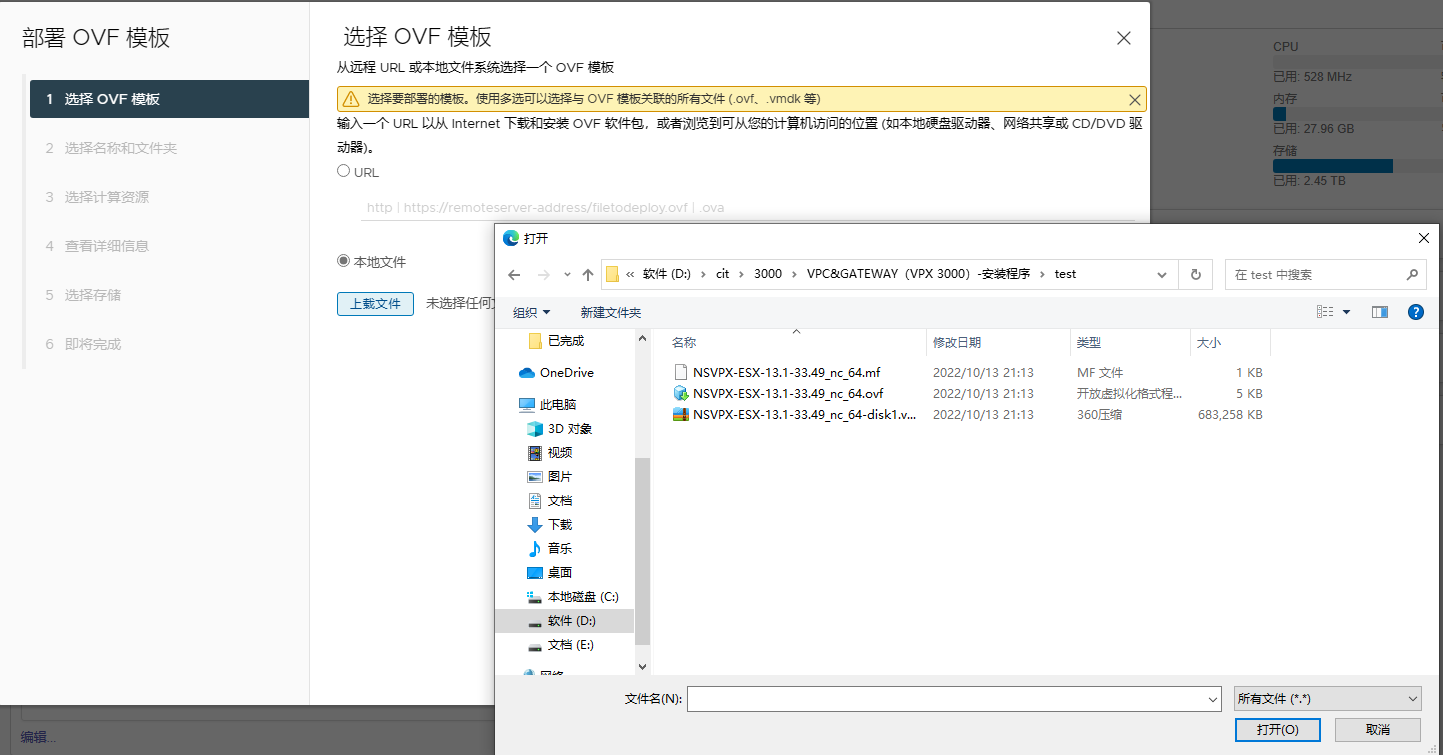This screenshot has height=755, width=1443.
Task: Click 新建文件夹 in the toolbar
Action: [x=610, y=312]
